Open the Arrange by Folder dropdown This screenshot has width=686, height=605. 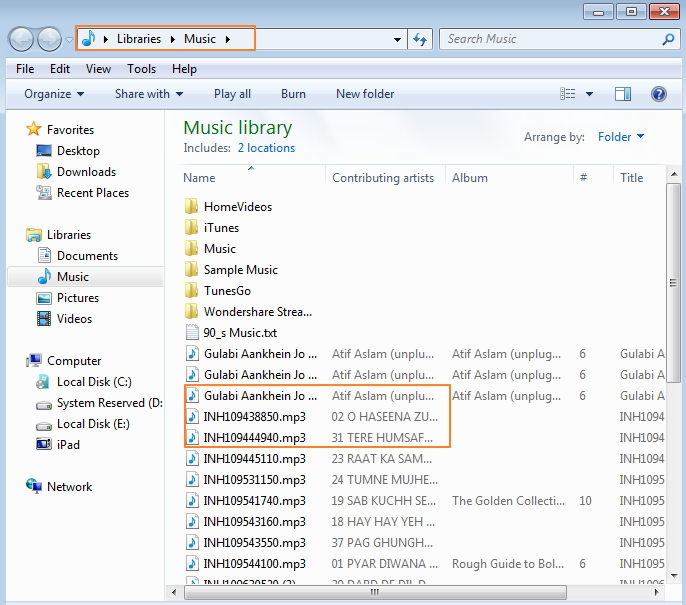click(621, 136)
